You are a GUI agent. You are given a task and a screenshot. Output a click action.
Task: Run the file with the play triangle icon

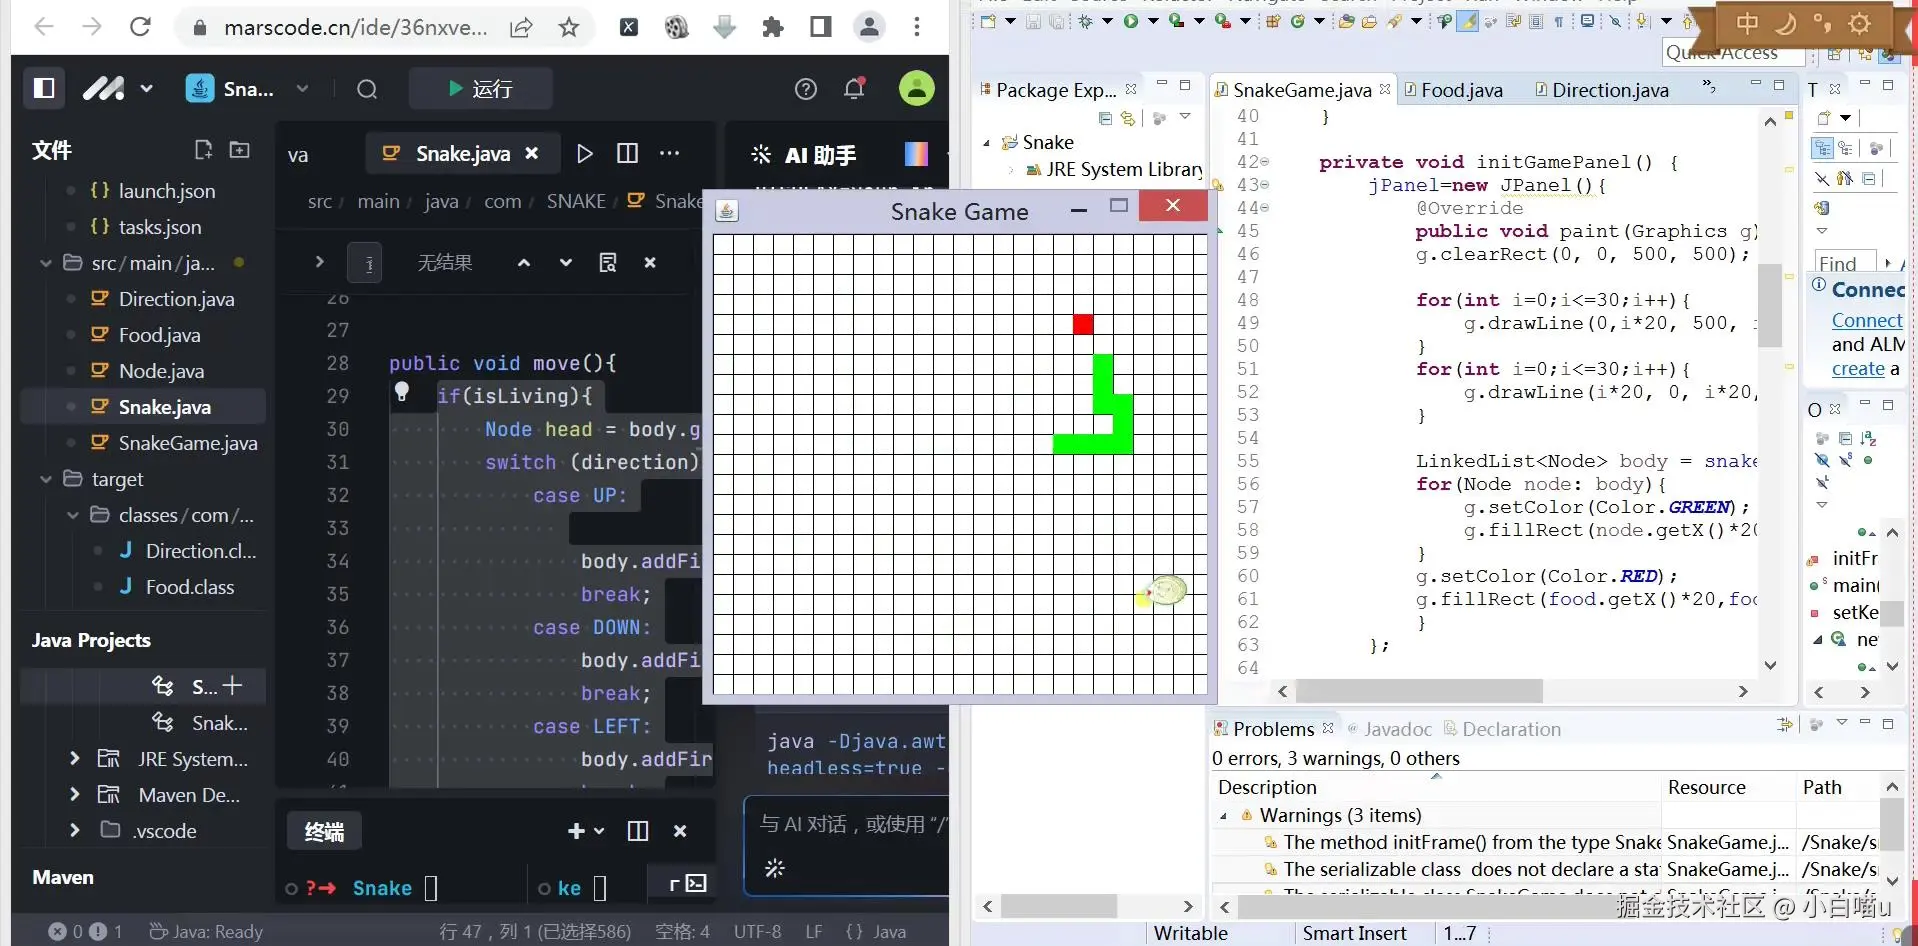tap(584, 153)
